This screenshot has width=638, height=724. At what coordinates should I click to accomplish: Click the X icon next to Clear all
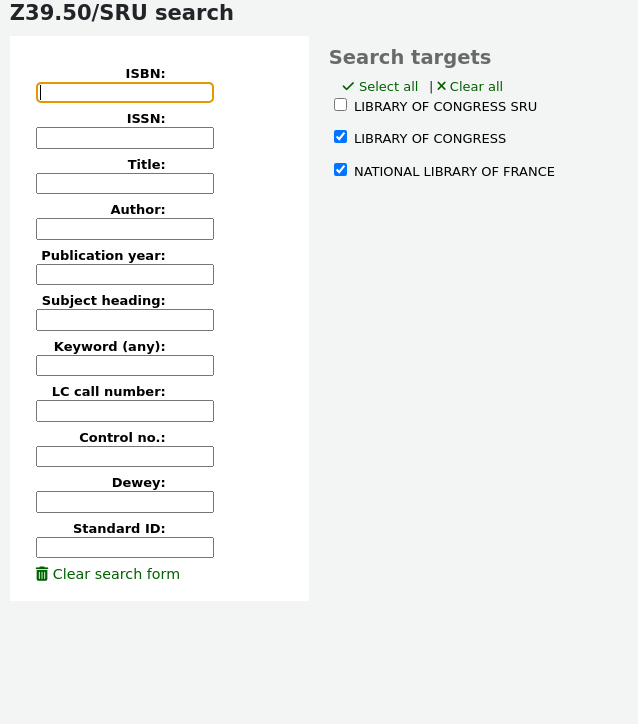(441, 86)
